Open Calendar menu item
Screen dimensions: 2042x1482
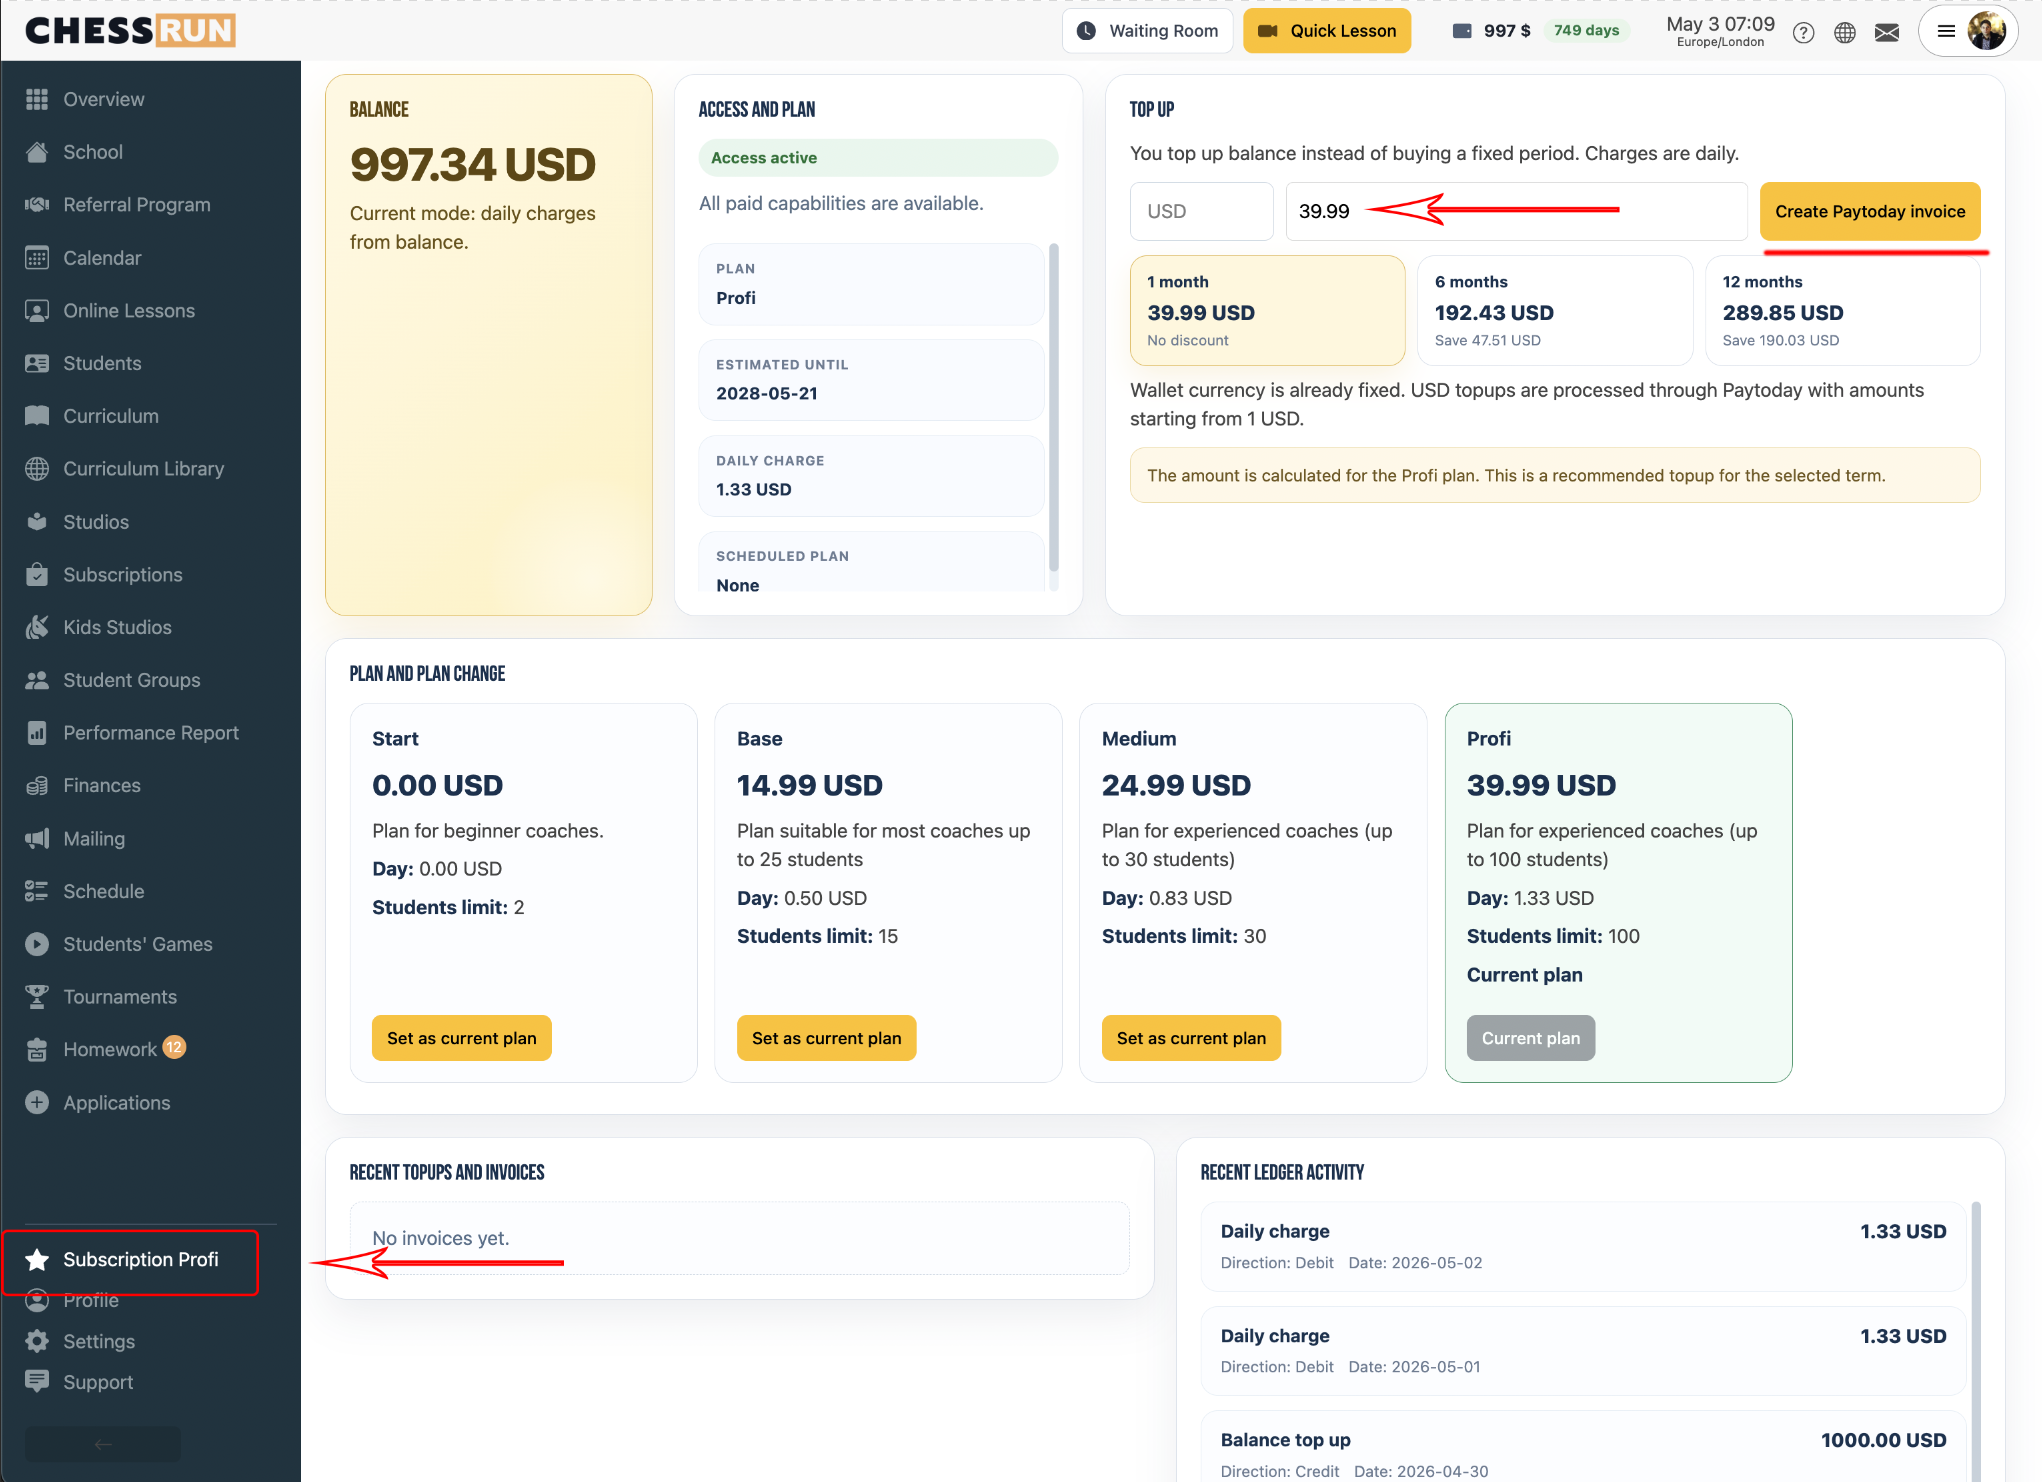(102, 258)
